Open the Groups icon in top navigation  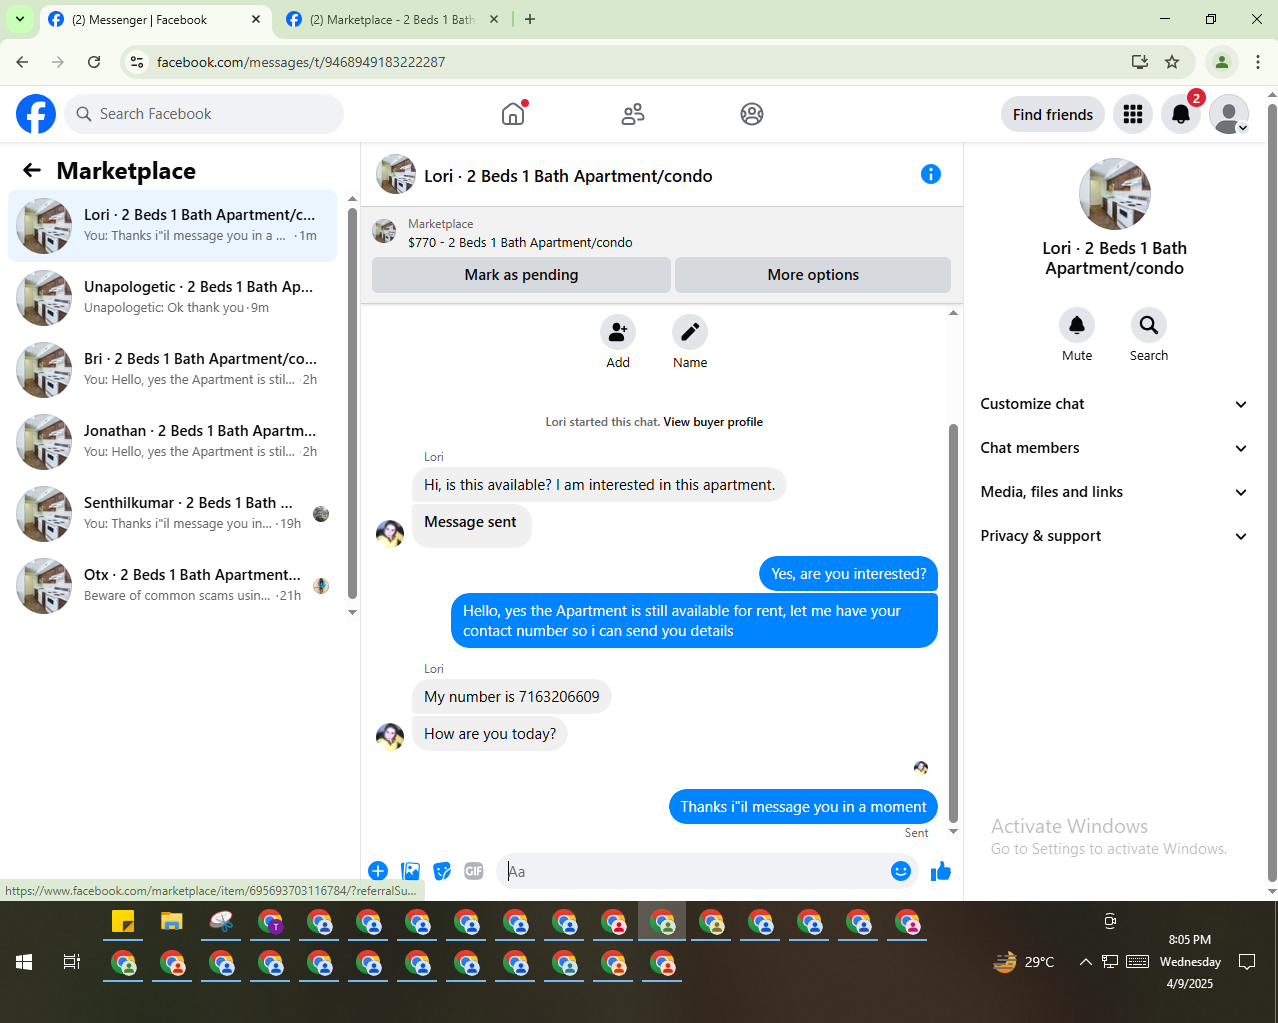(x=752, y=114)
